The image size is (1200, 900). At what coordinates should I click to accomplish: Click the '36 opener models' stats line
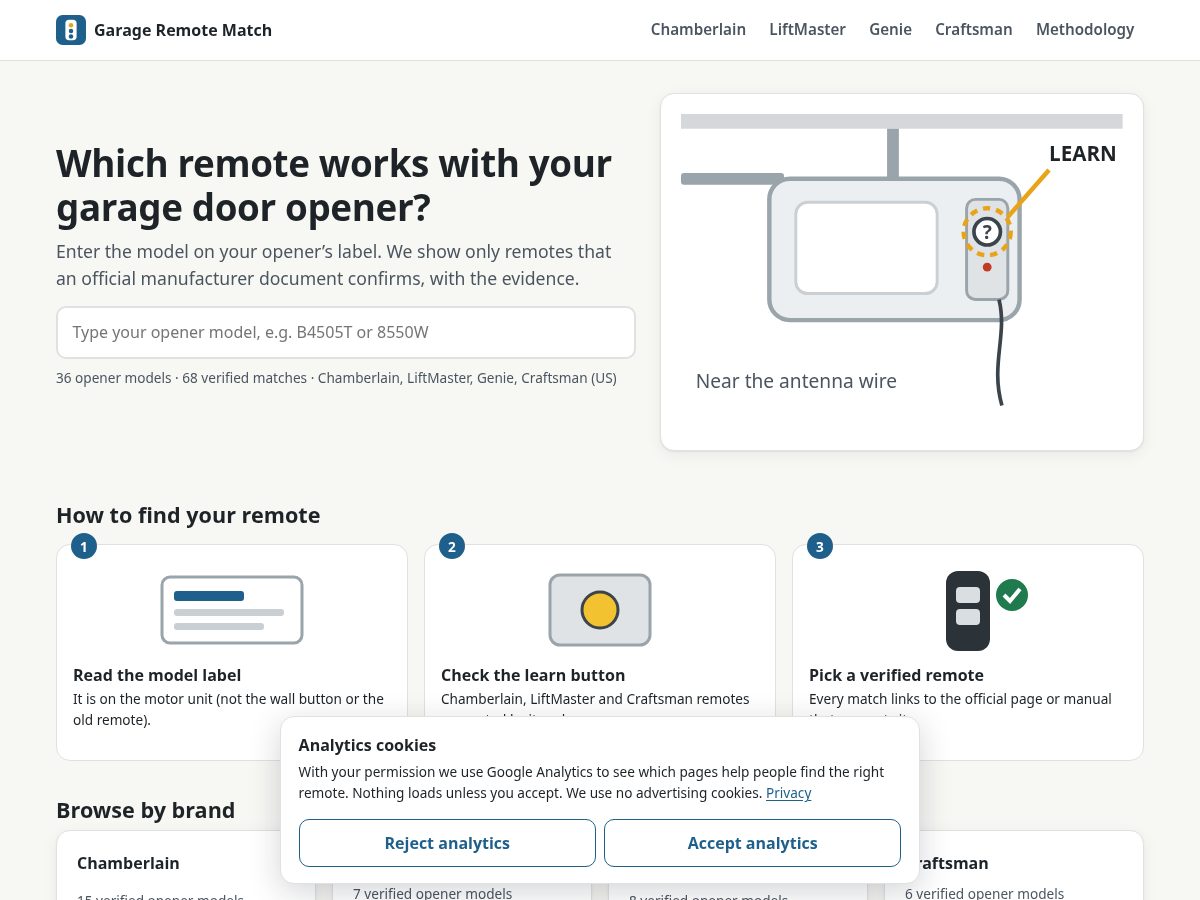pyautogui.click(x=336, y=378)
